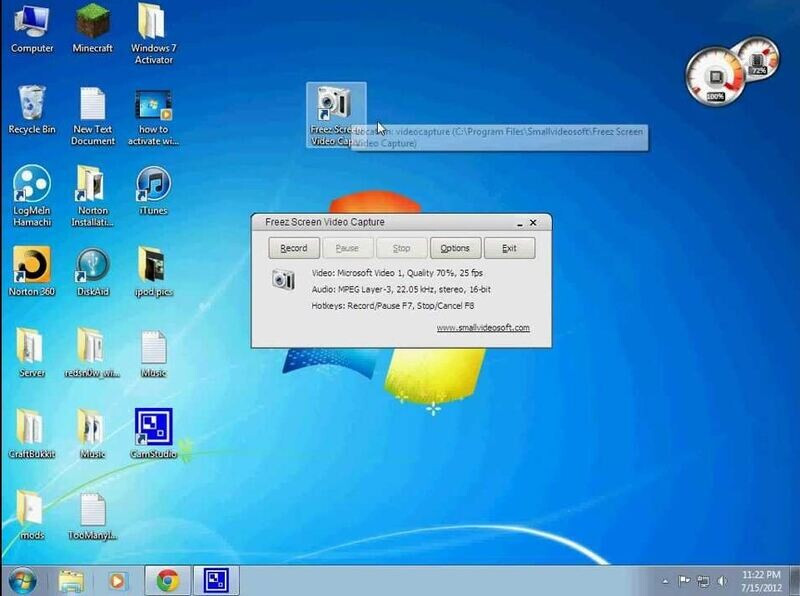Open the Minecraft desktop icon
800x596 pixels.
93,23
